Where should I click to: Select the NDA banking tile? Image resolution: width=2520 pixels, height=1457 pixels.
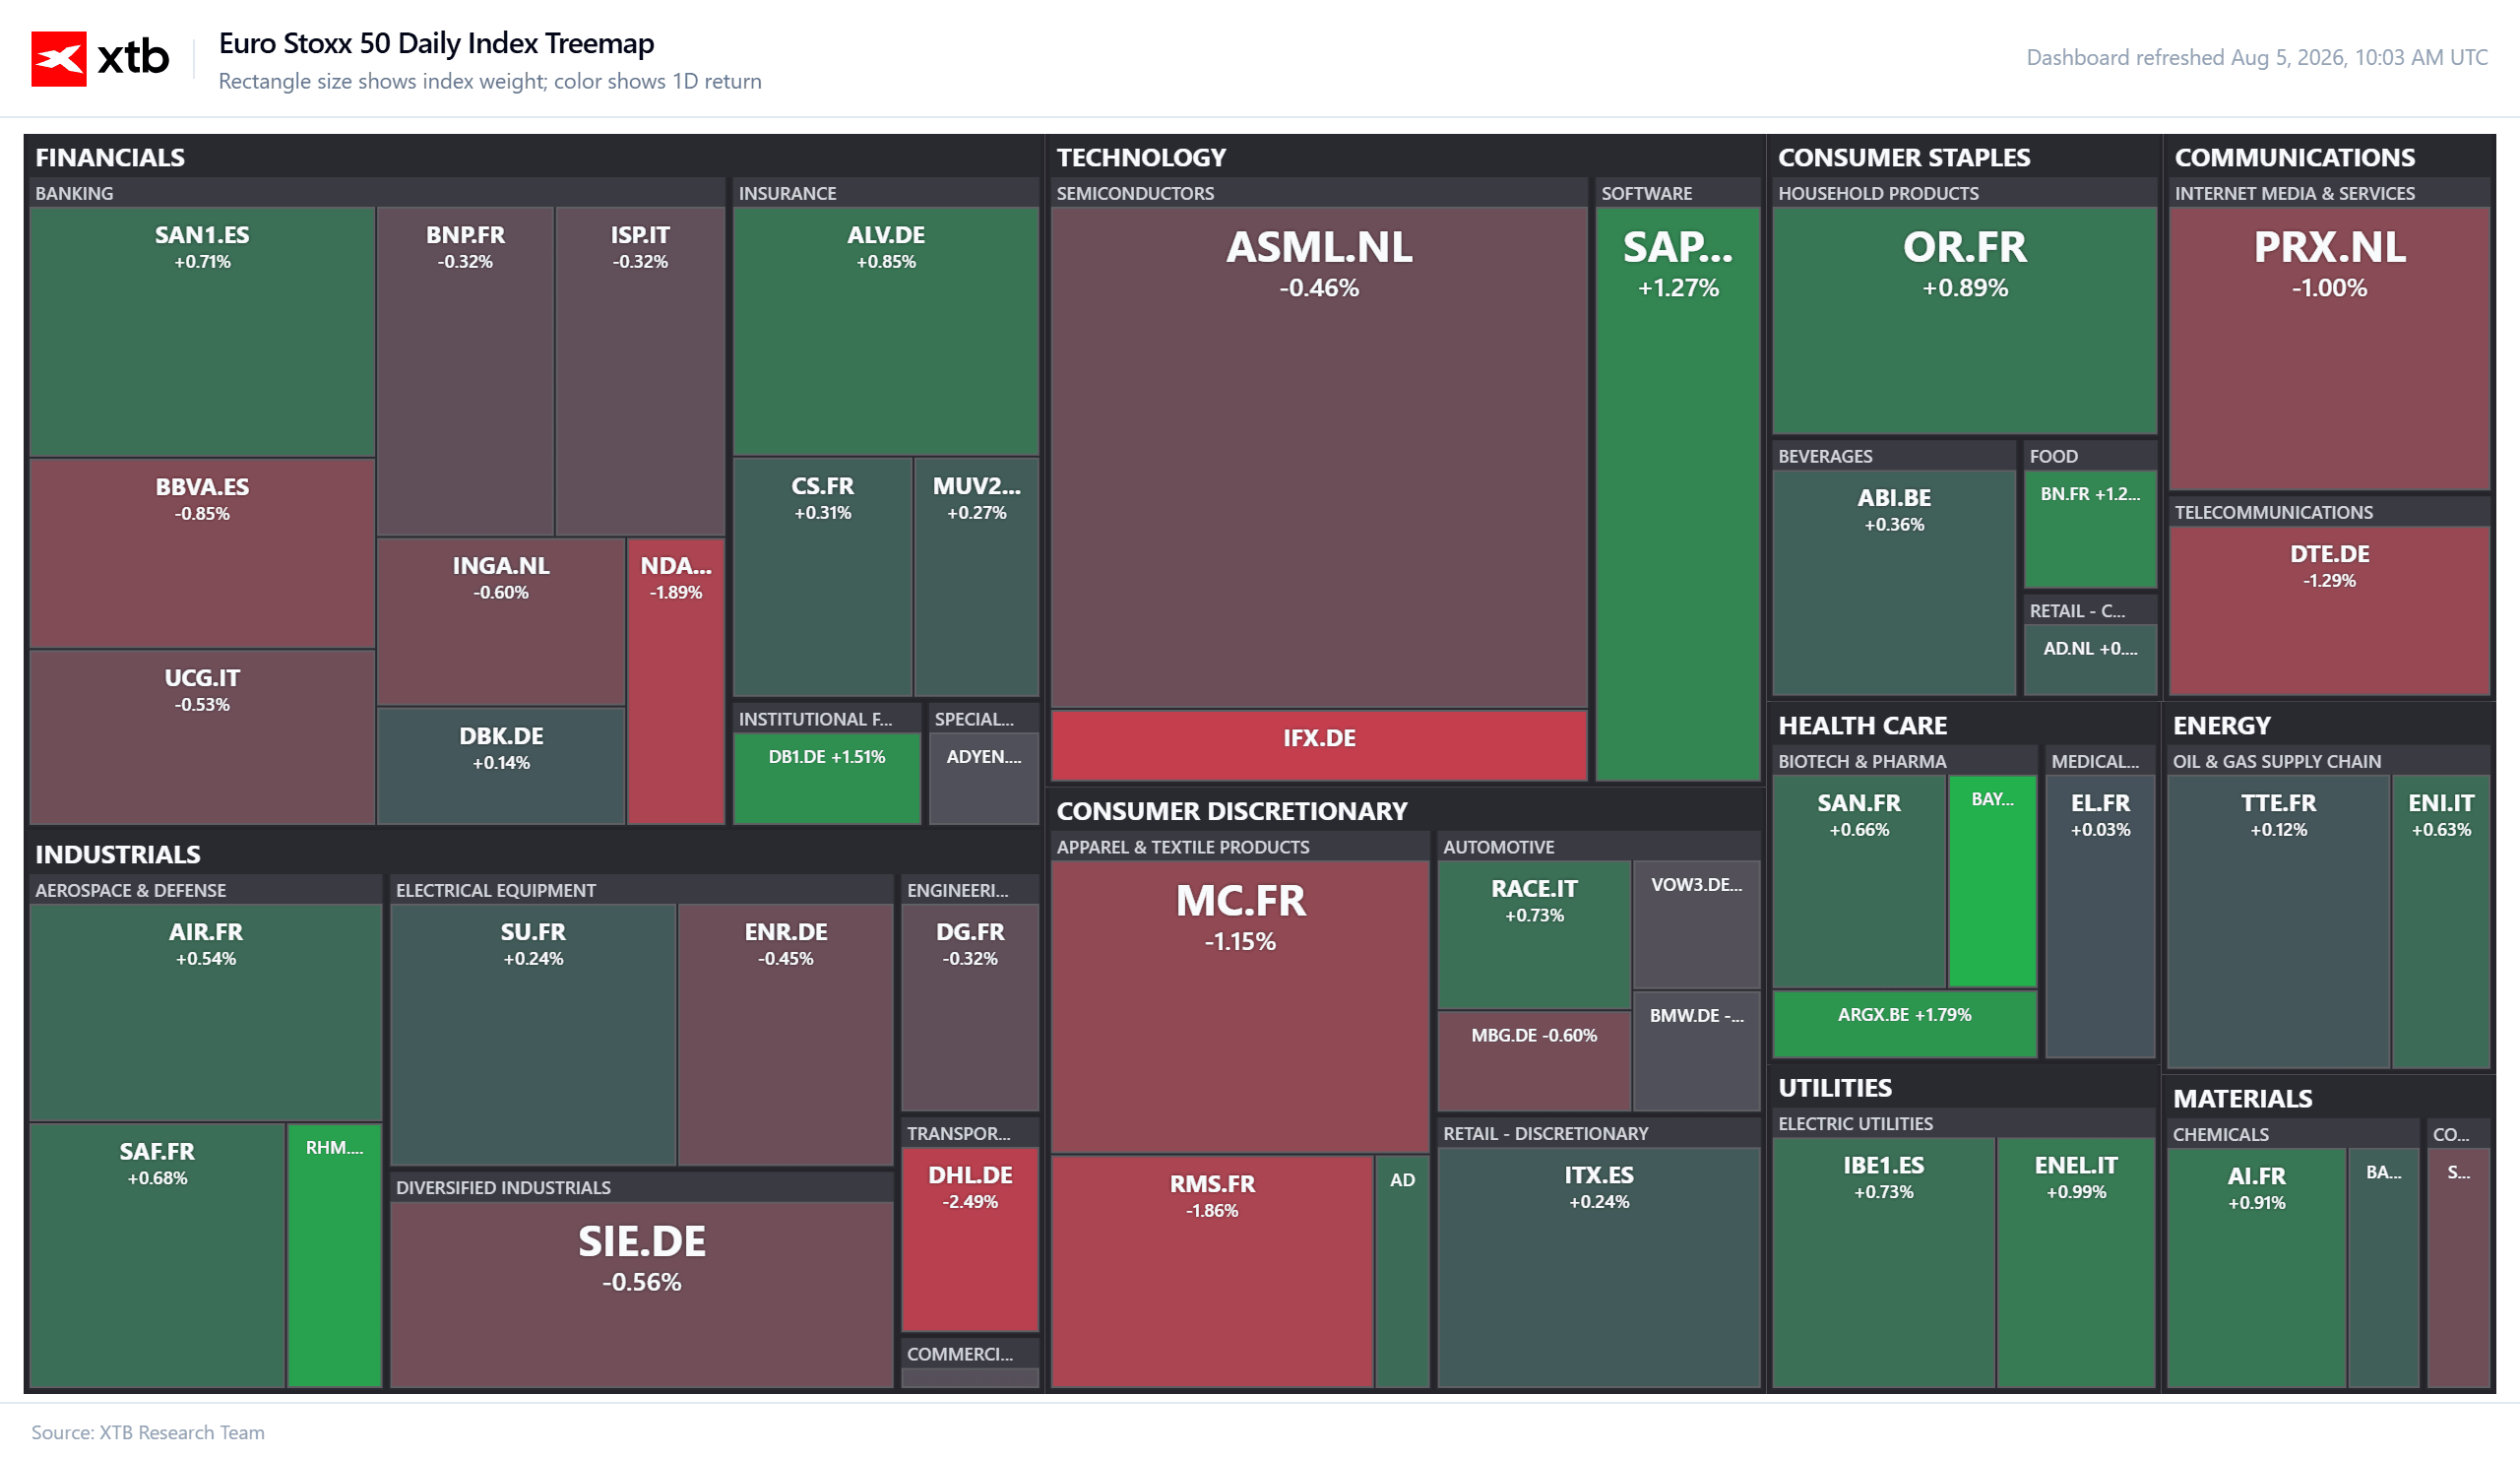pos(676,681)
